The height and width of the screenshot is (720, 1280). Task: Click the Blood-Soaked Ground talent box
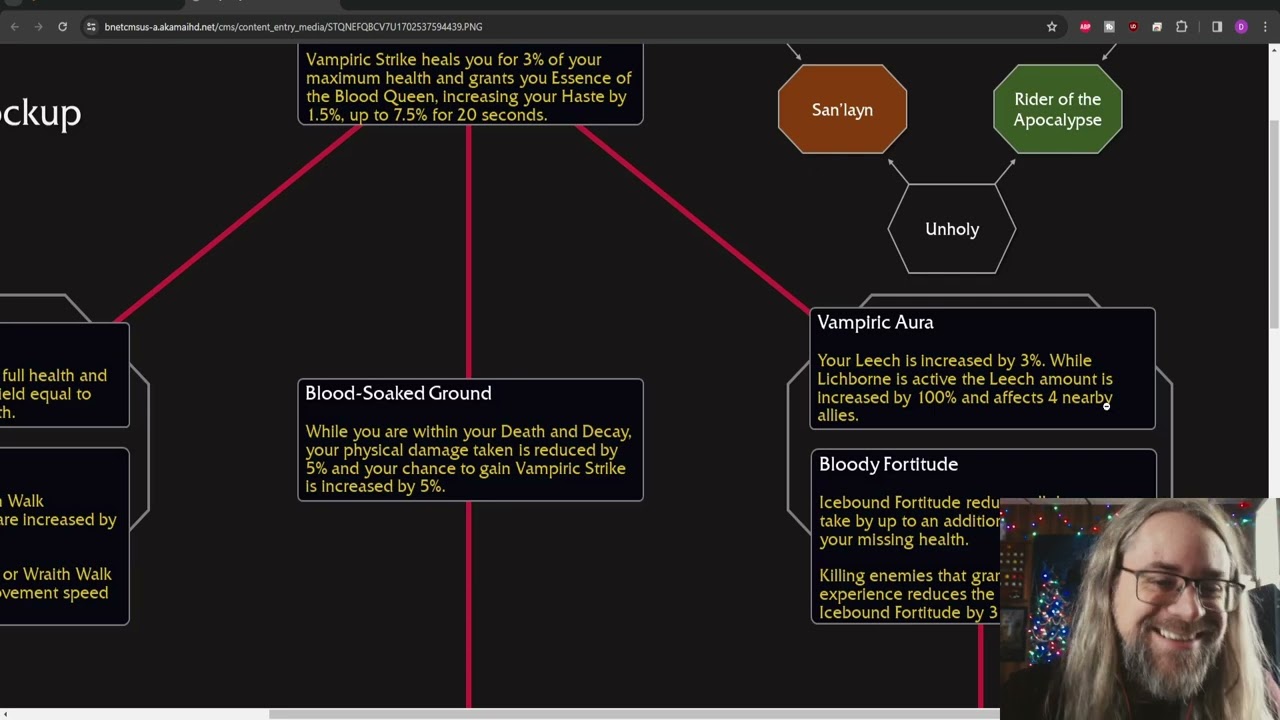[470, 440]
